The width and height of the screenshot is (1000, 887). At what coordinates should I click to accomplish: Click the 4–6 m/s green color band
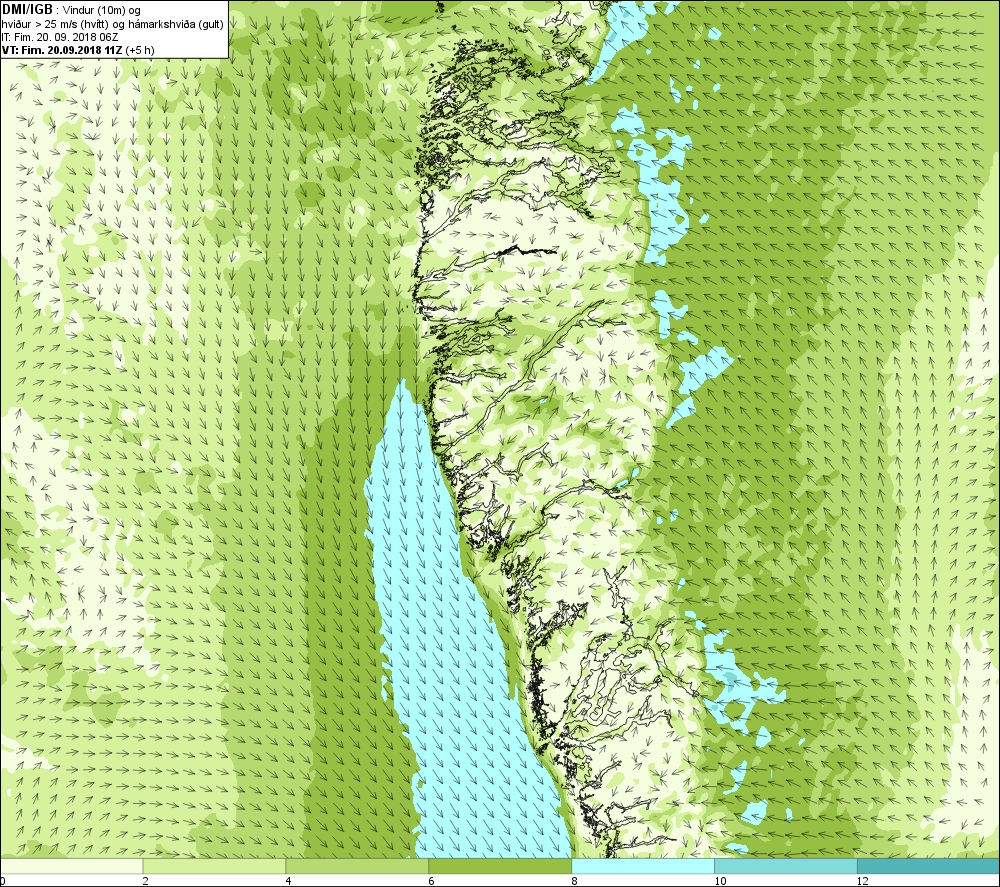pos(357,866)
